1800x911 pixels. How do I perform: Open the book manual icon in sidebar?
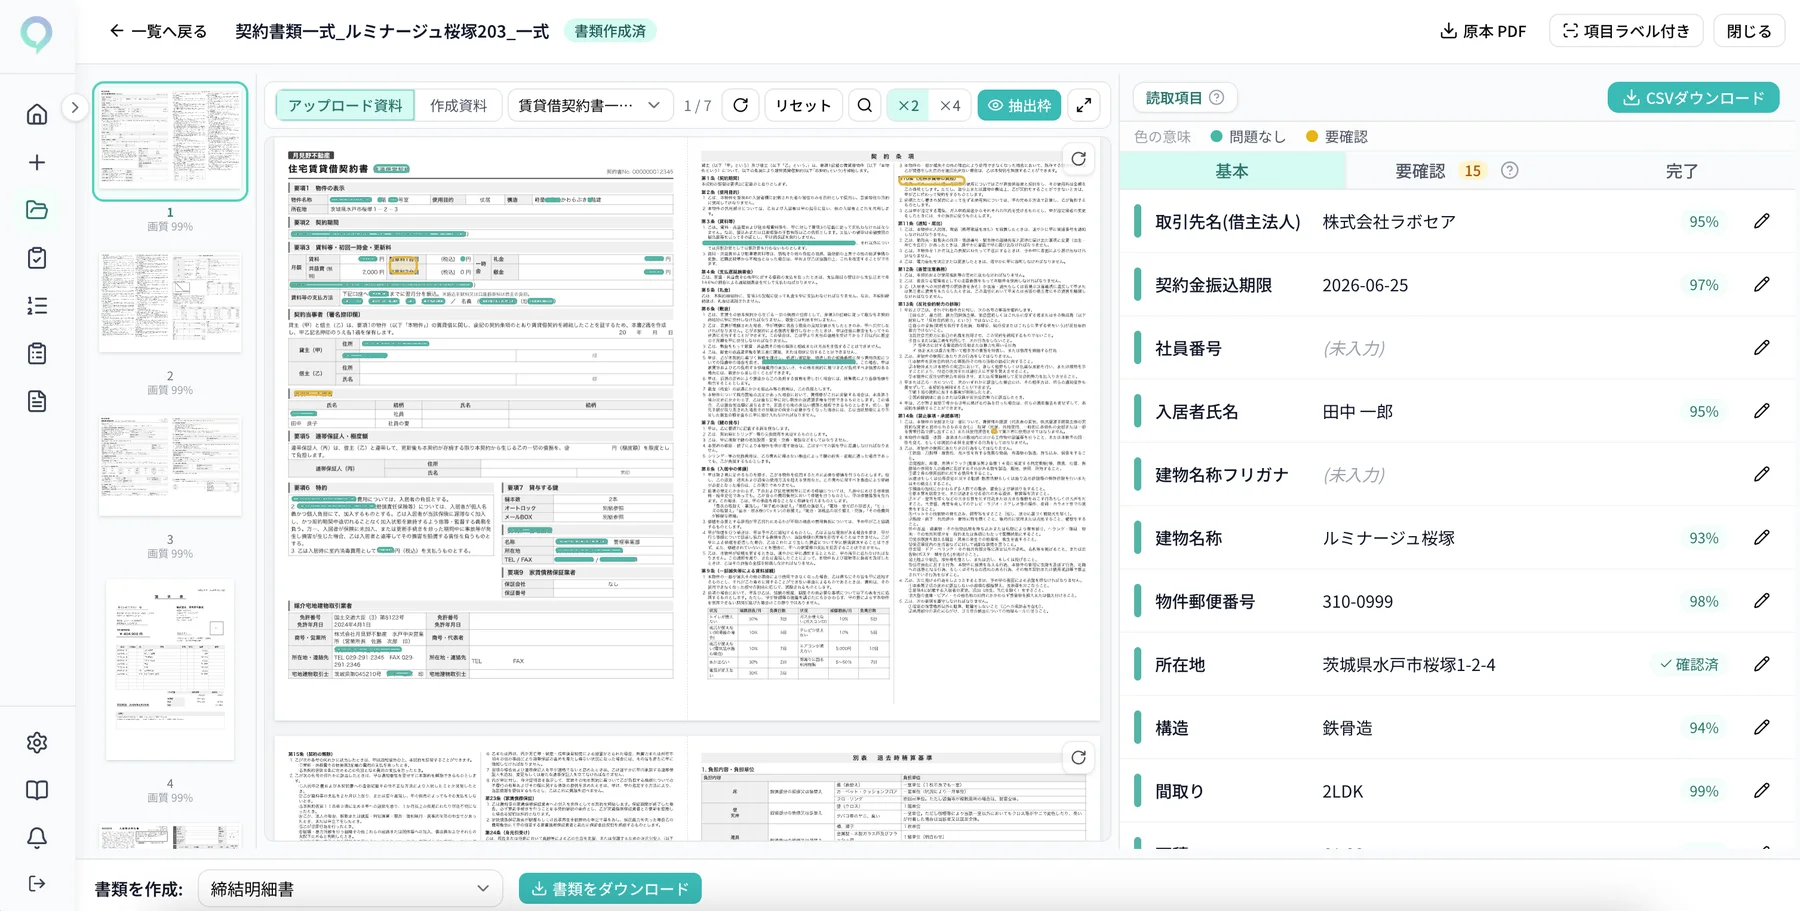[x=37, y=790]
